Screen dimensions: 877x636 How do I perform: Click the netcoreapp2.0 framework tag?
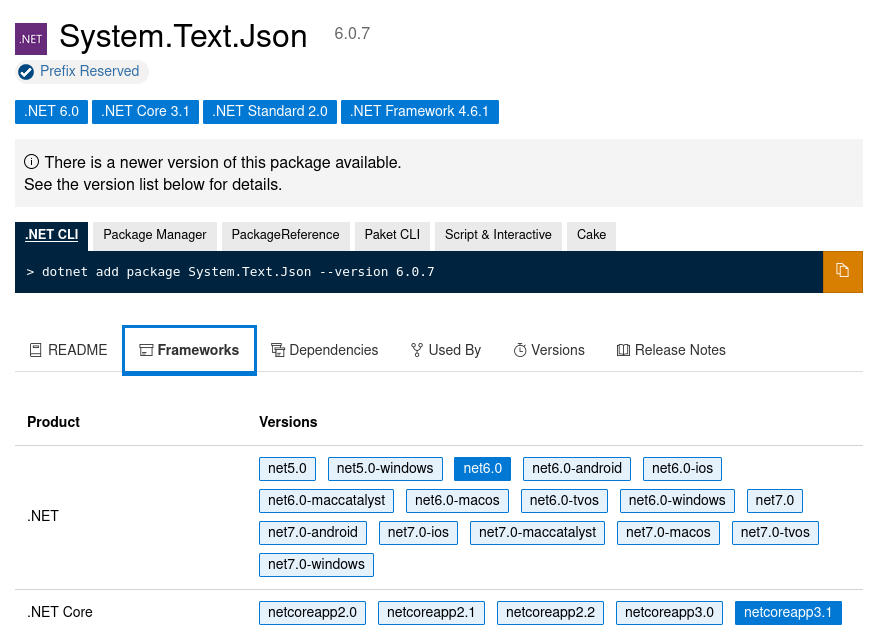point(312,613)
